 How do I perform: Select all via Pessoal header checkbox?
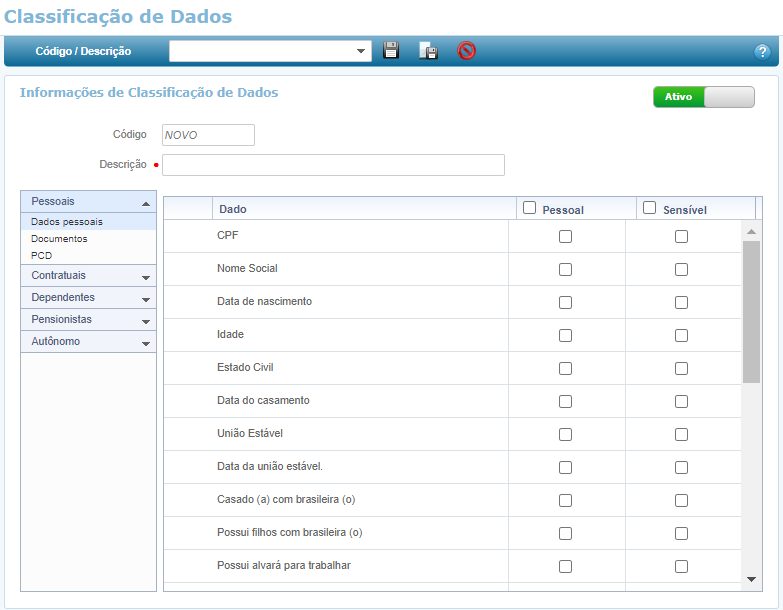[530, 208]
